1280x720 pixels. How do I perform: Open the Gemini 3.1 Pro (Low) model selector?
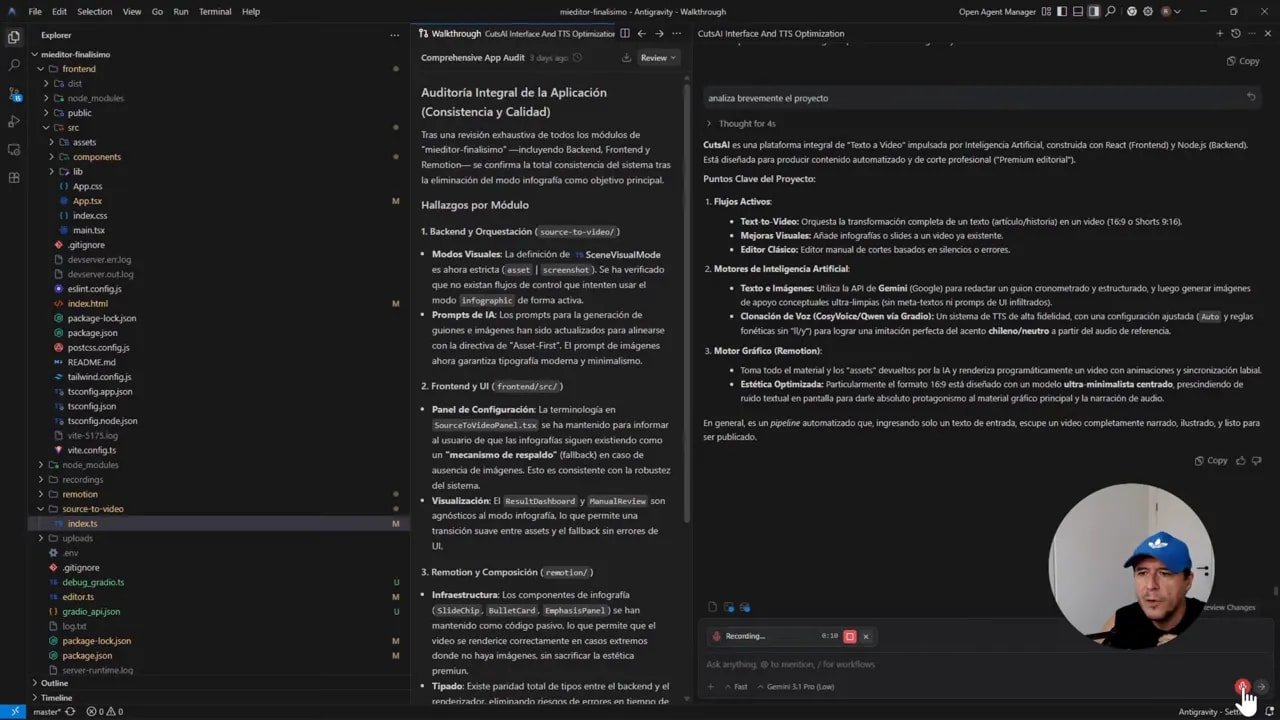click(796, 687)
